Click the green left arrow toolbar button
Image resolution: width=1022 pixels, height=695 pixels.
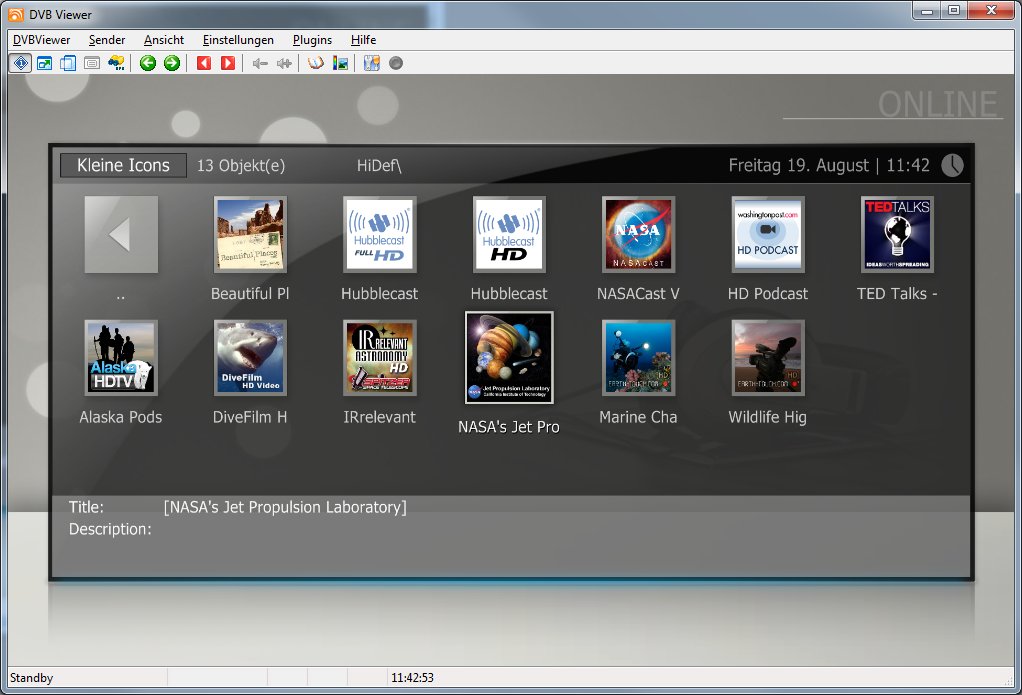coord(148,63)
